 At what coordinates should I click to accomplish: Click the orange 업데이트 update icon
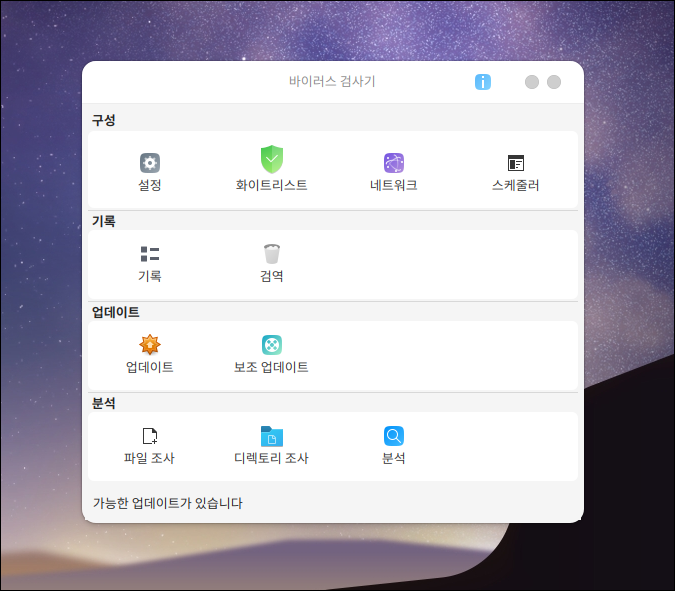(150, 345)
